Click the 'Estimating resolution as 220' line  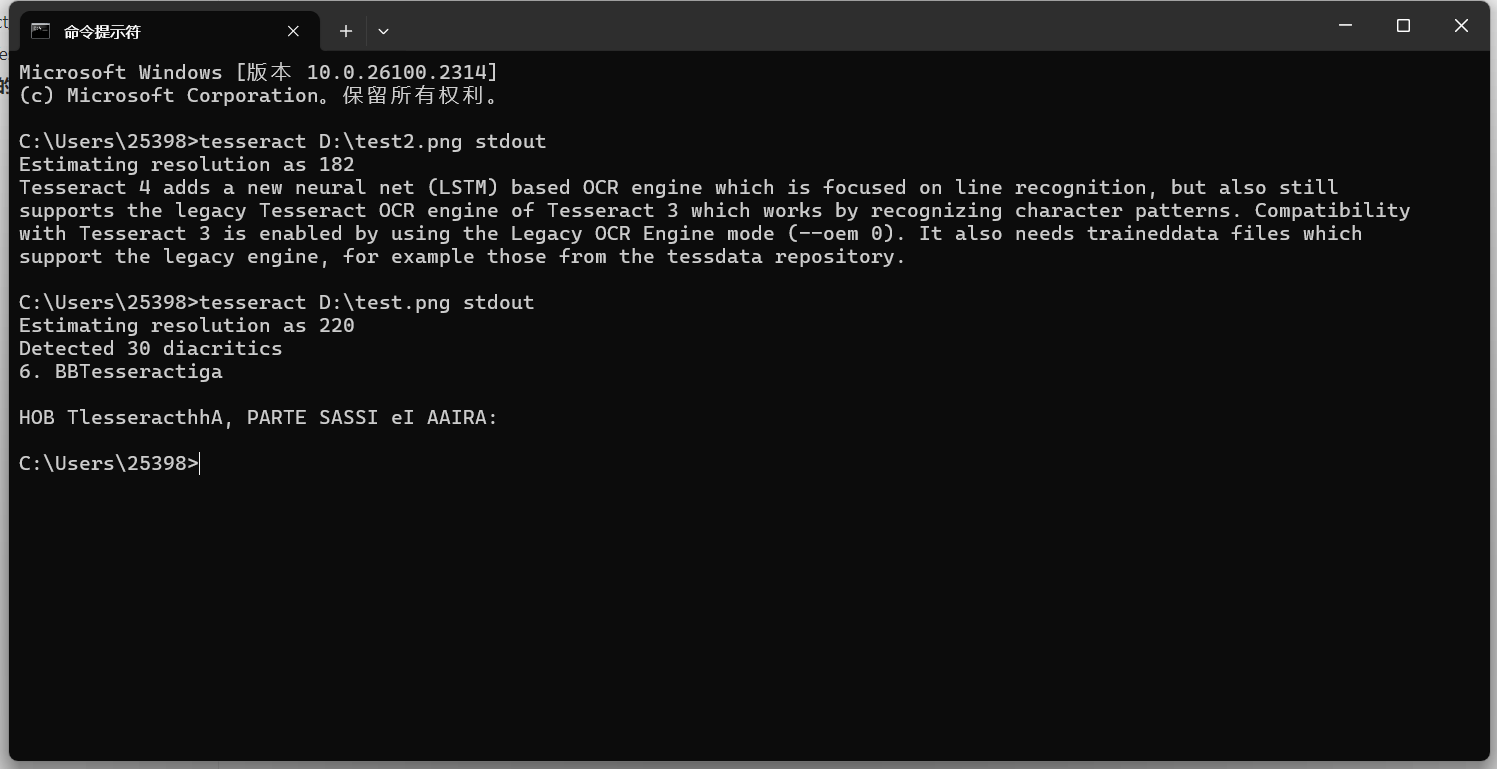[x=187, y=325]
